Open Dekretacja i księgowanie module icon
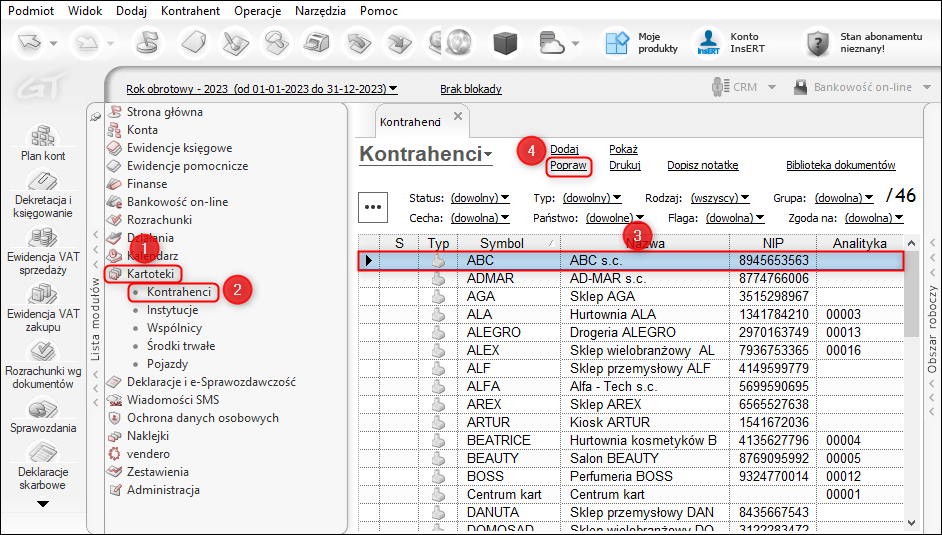 point(43,183)
